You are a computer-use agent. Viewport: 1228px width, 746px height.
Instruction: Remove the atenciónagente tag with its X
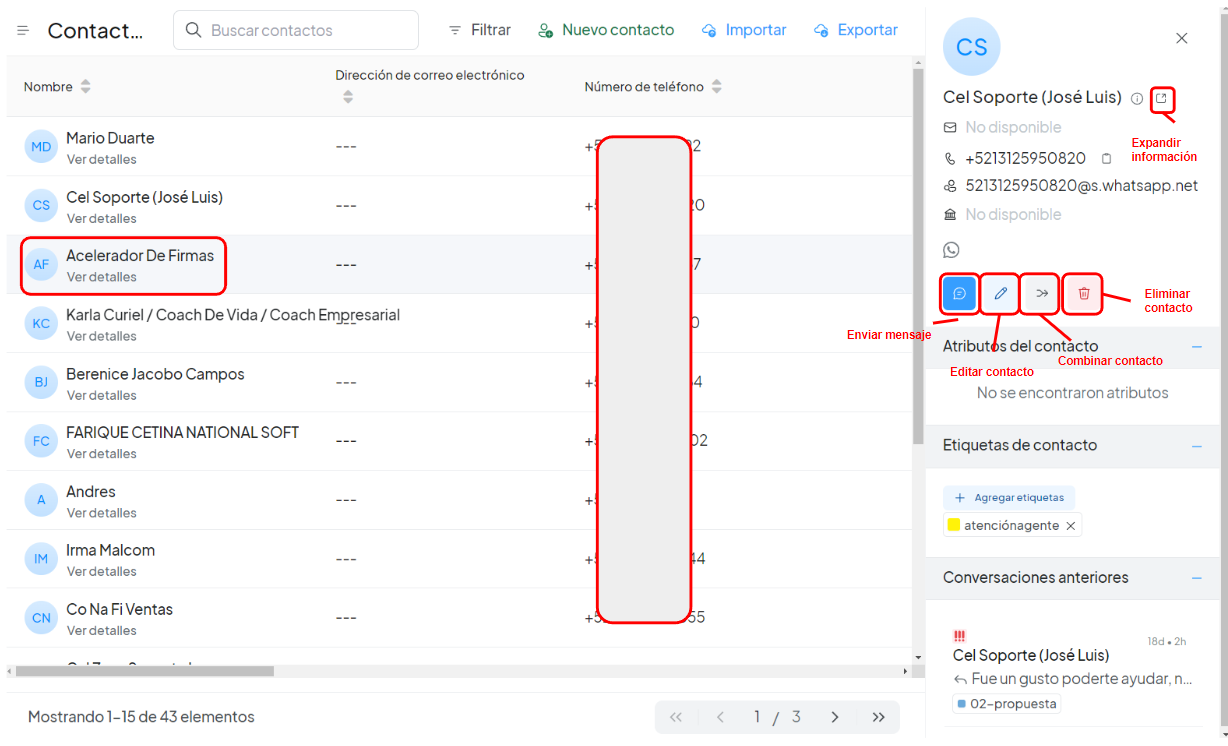pos(1070,526)
